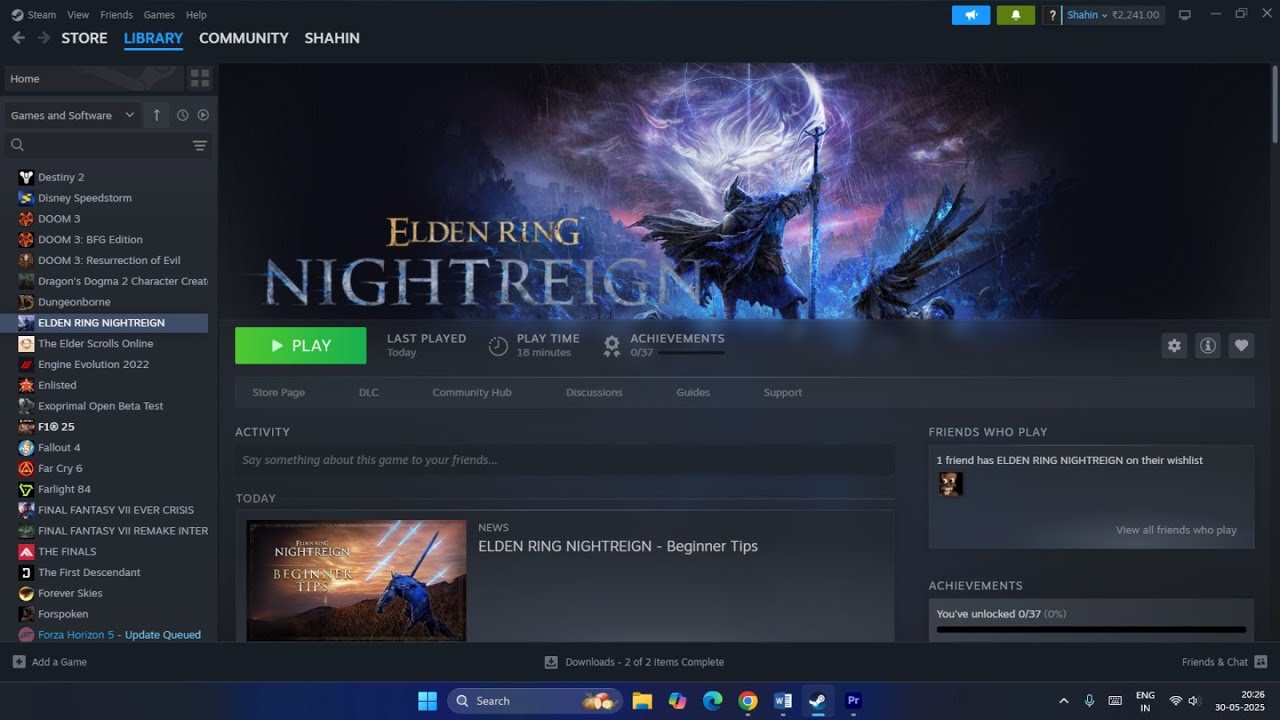Open File Explorer from the taskbar
Viewport: 1280px width, 720px height.
(x=642, y=701)
